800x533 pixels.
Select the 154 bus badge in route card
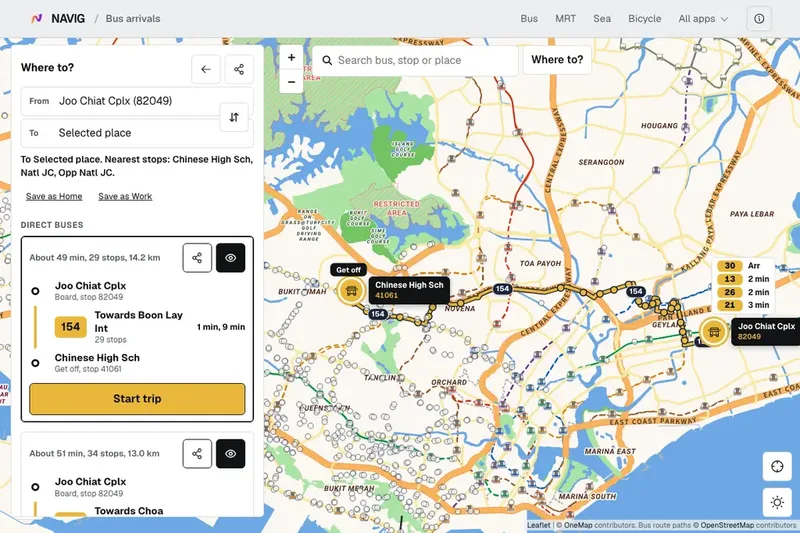(x=70, y=327)
